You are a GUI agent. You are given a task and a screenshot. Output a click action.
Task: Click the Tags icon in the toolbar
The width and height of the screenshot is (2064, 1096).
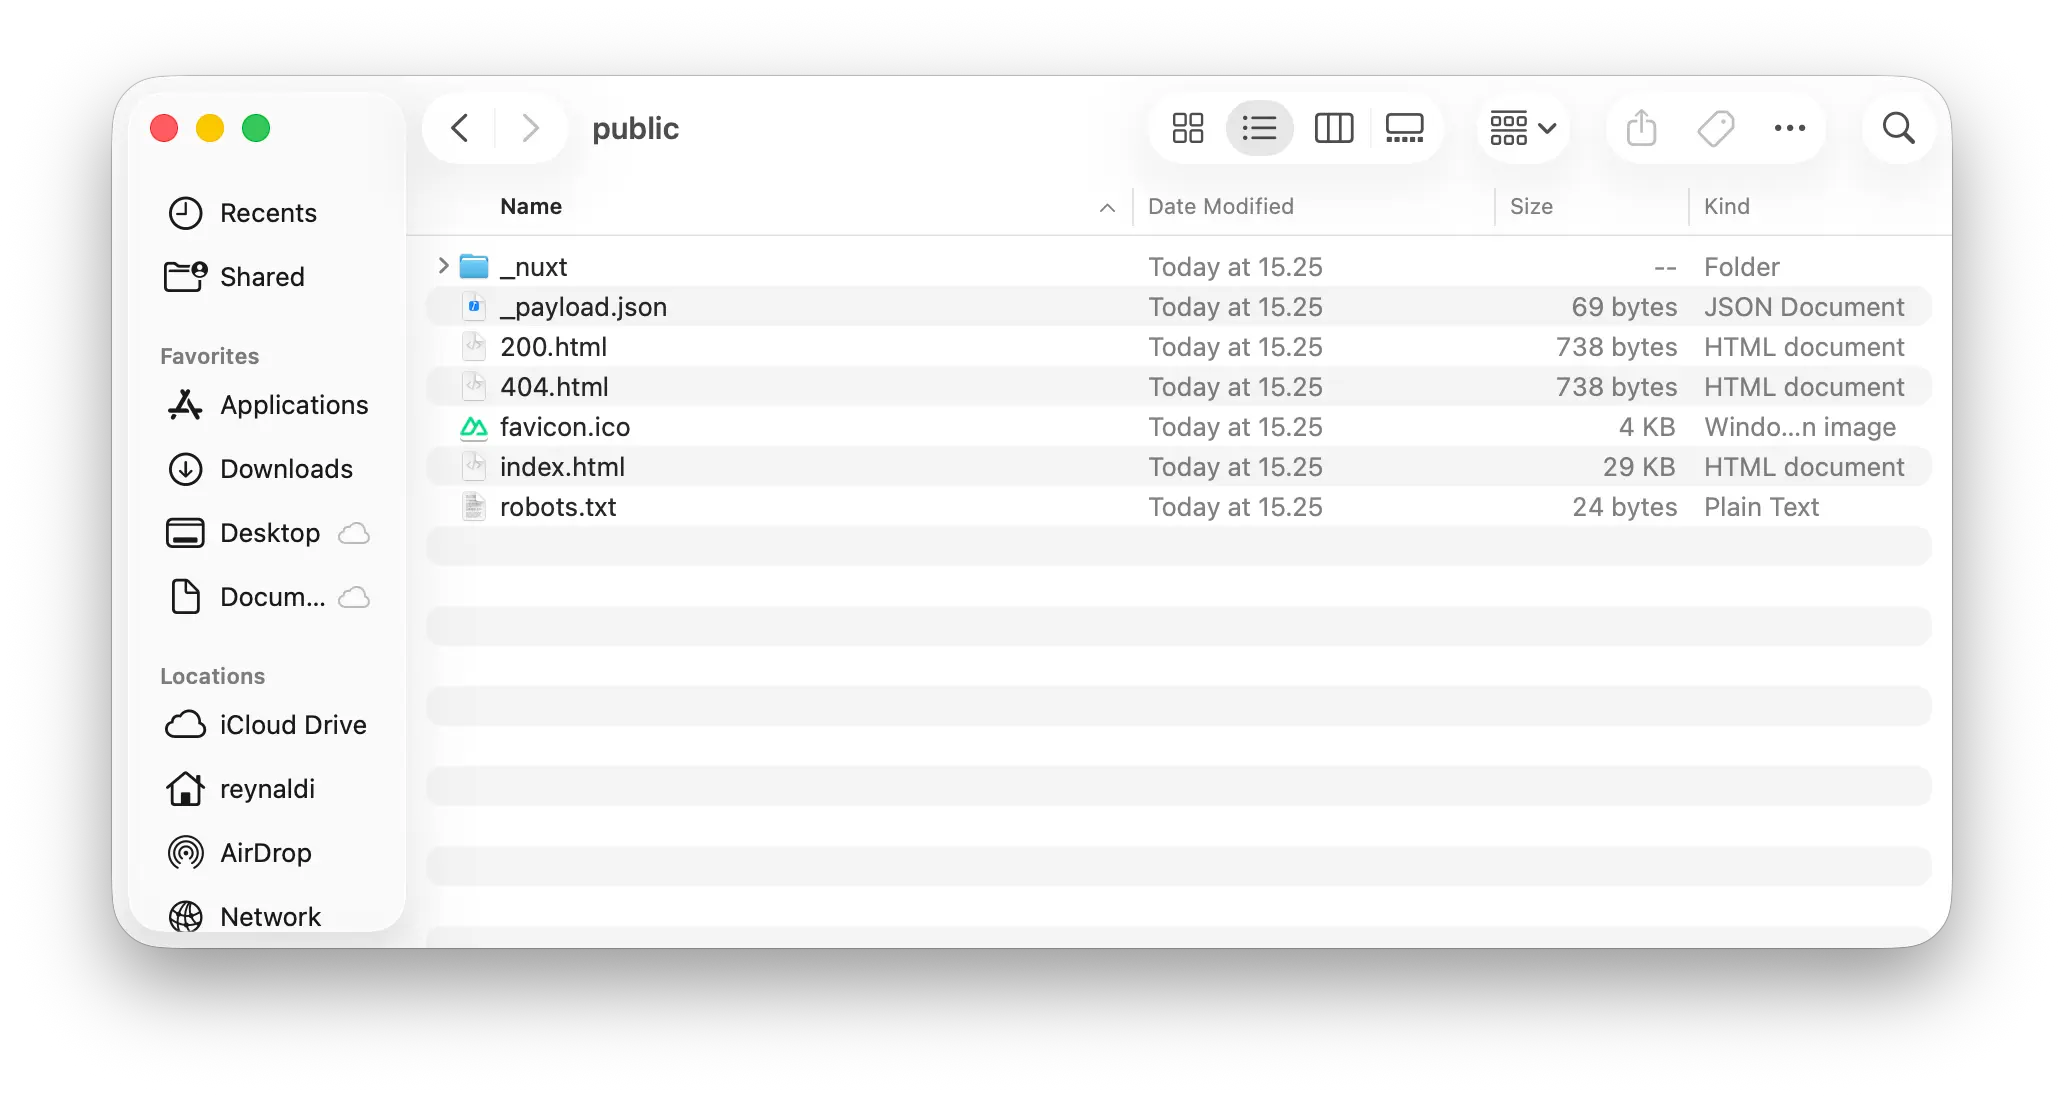pyautogui.click(x=1716, y=128)
